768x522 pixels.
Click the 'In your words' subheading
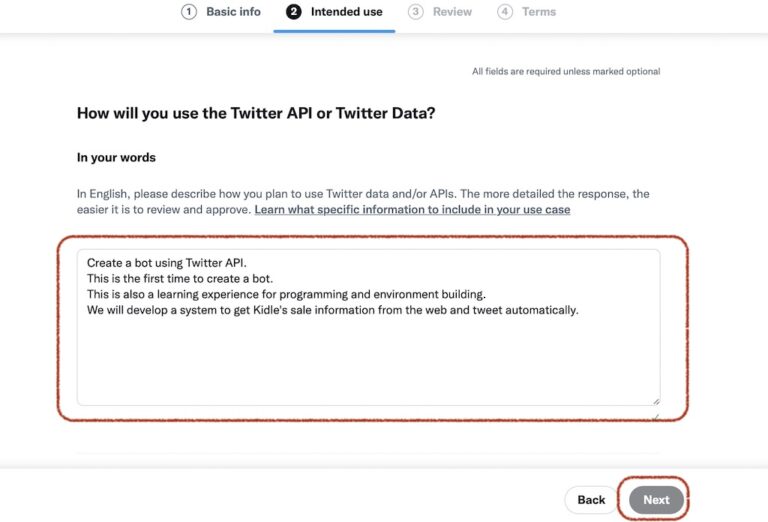(x=116, y=158)
